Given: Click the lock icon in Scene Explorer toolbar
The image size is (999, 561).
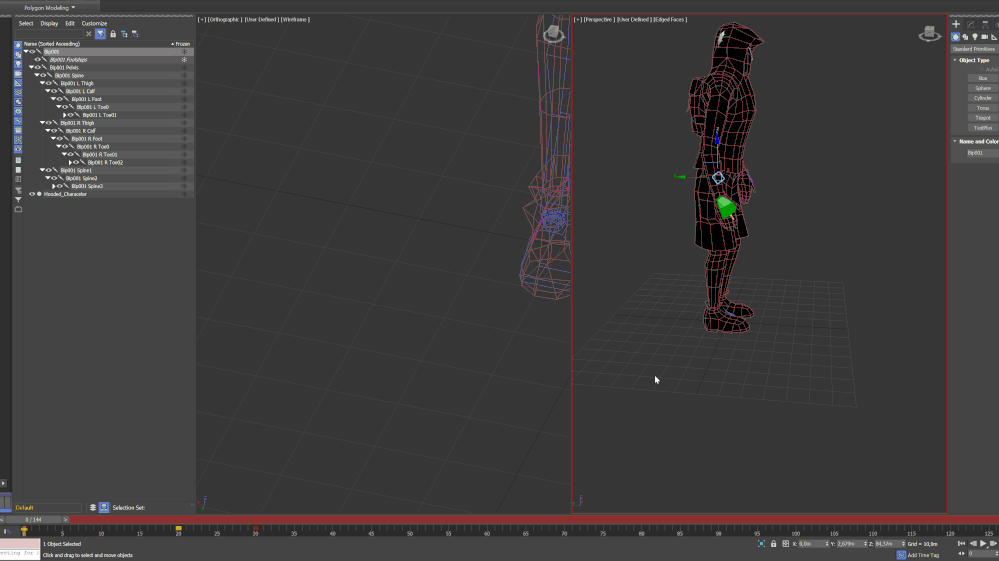Looking at the screenshot, I should click(x=112, y=34).
